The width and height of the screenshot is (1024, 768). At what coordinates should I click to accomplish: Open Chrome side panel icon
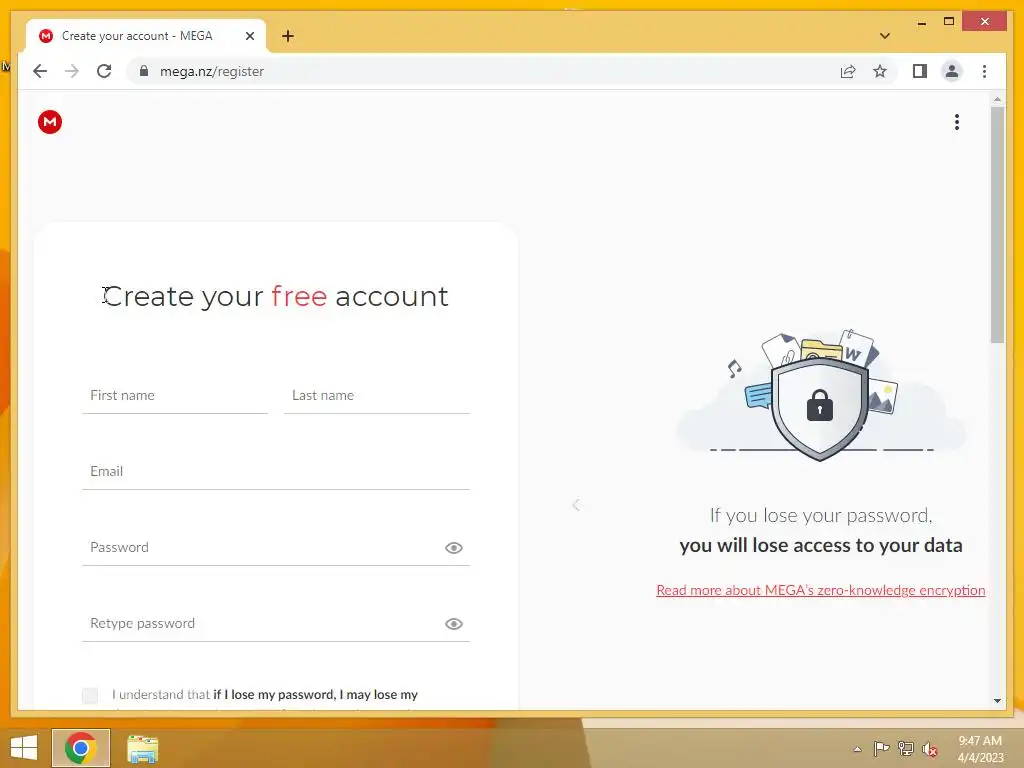[920, 71]
